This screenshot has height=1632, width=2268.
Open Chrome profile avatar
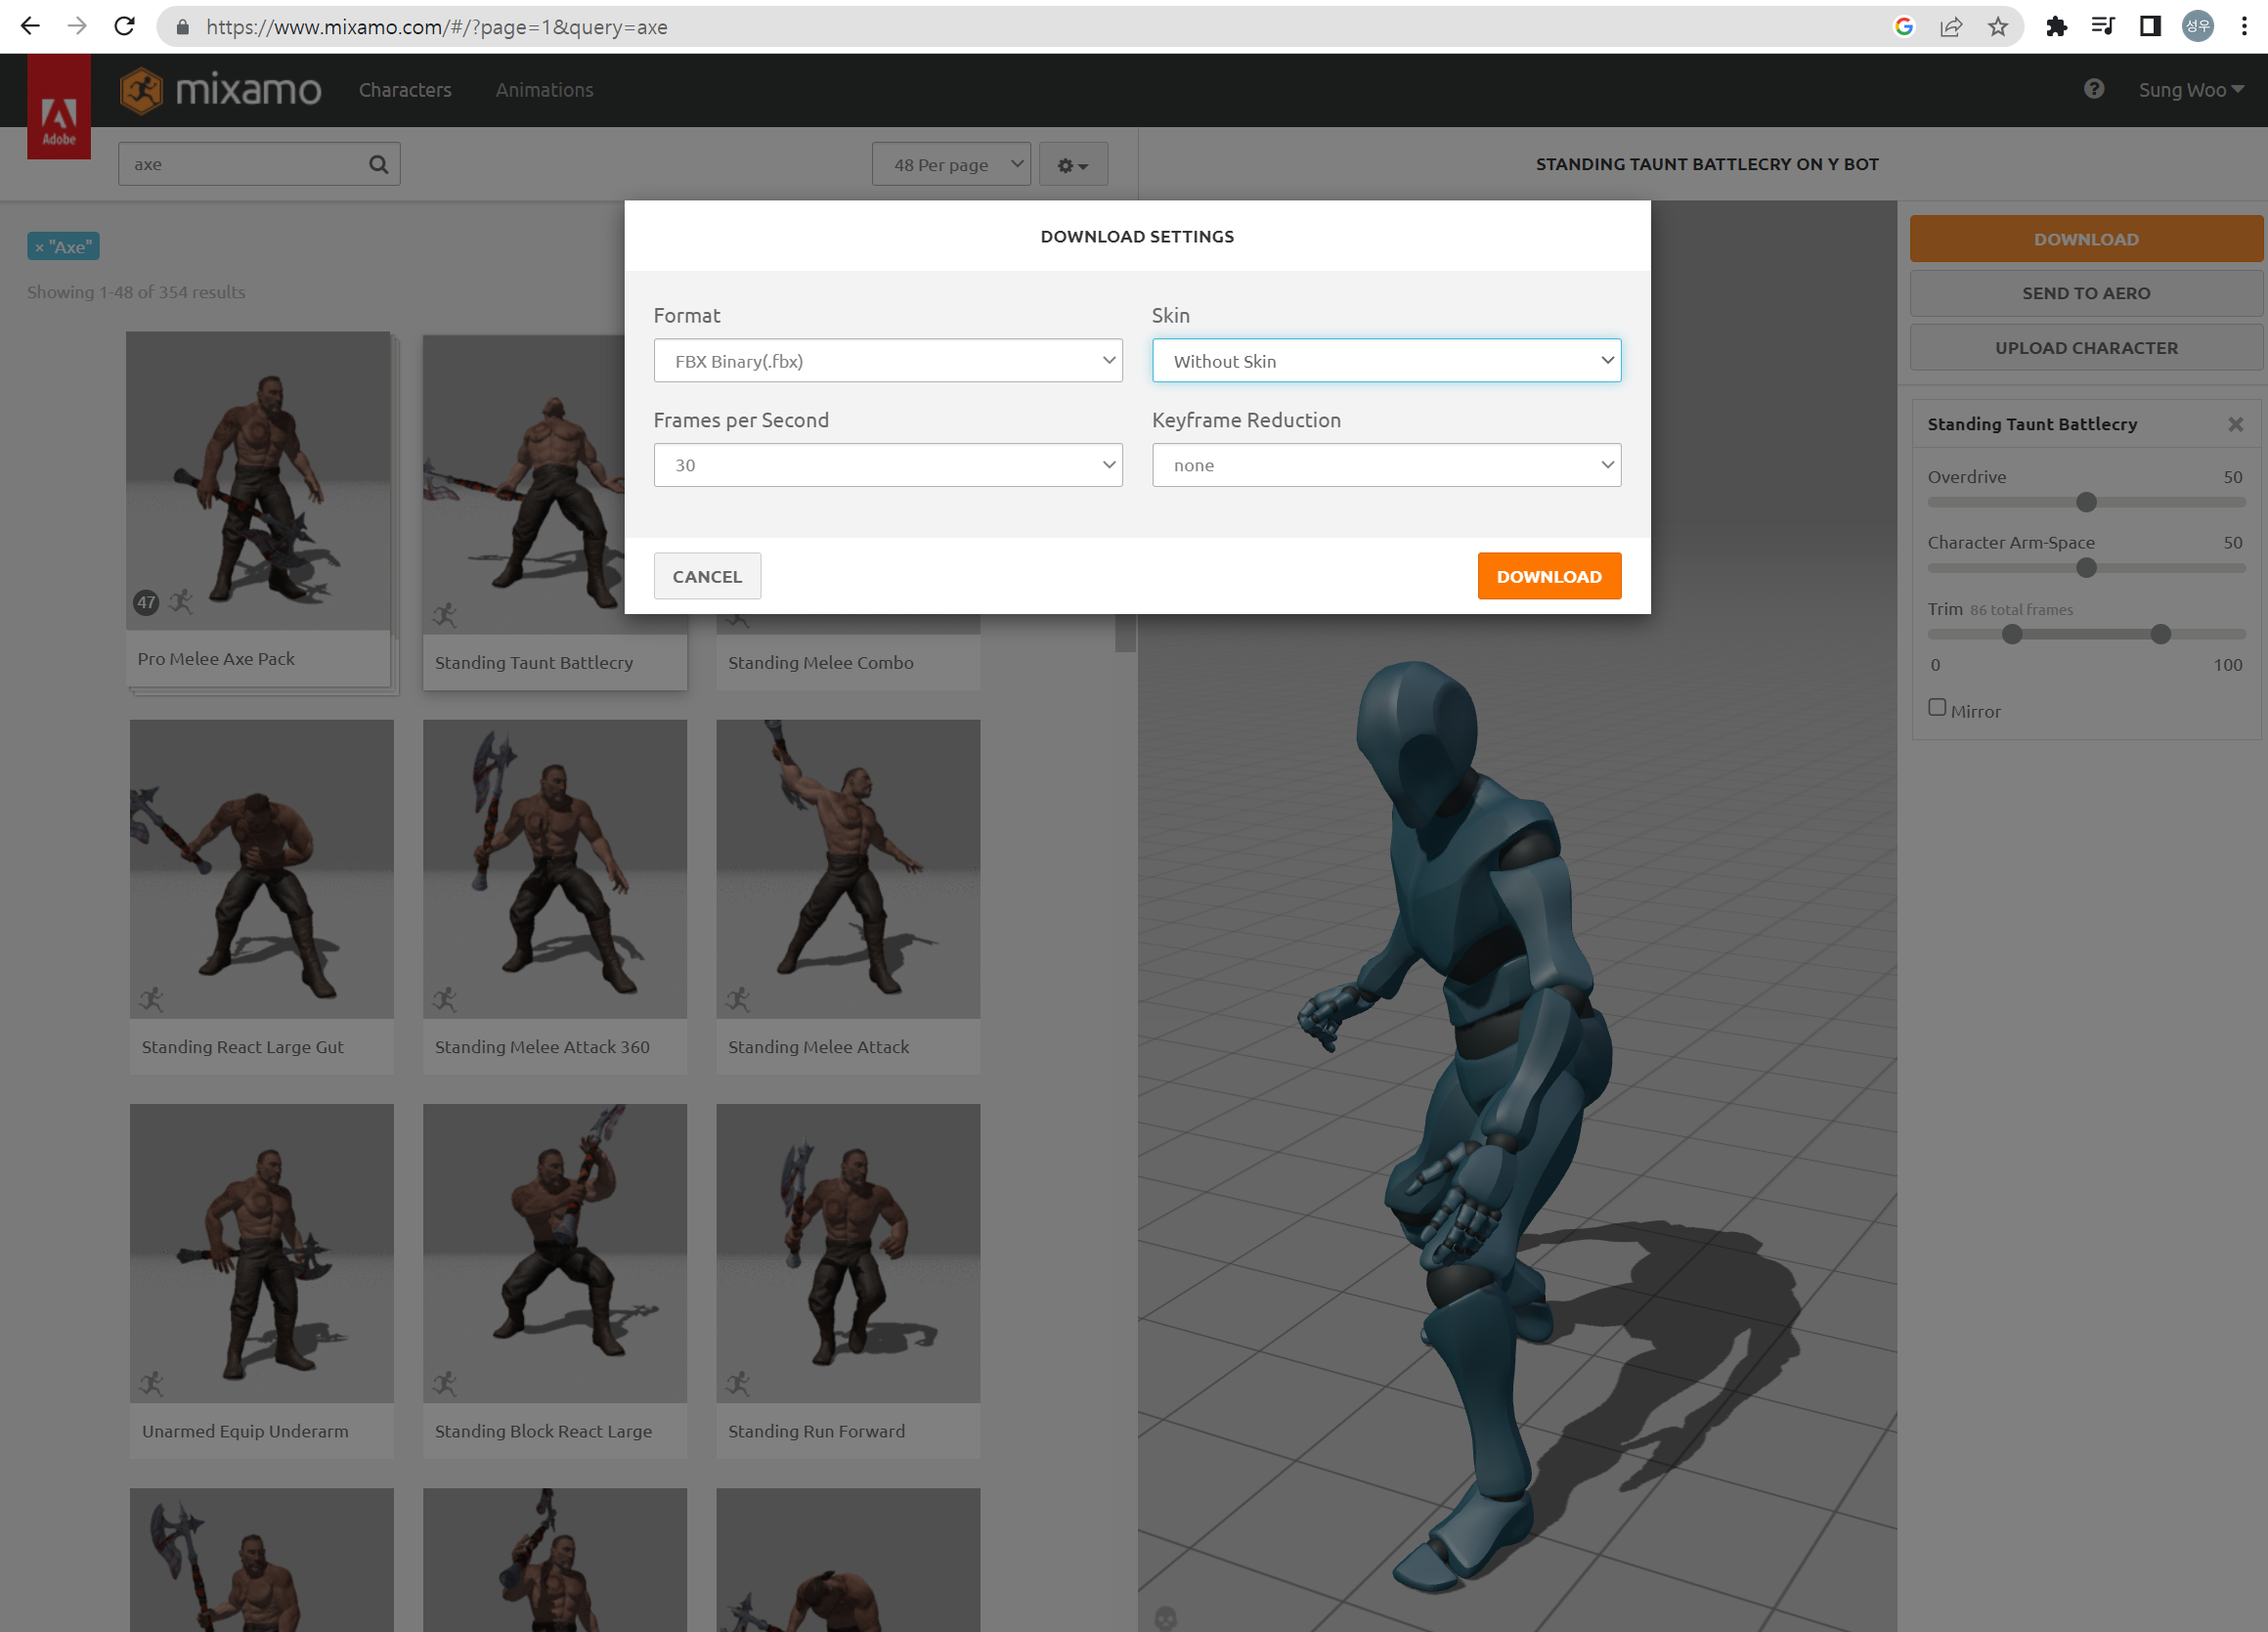click(2198, 27)
